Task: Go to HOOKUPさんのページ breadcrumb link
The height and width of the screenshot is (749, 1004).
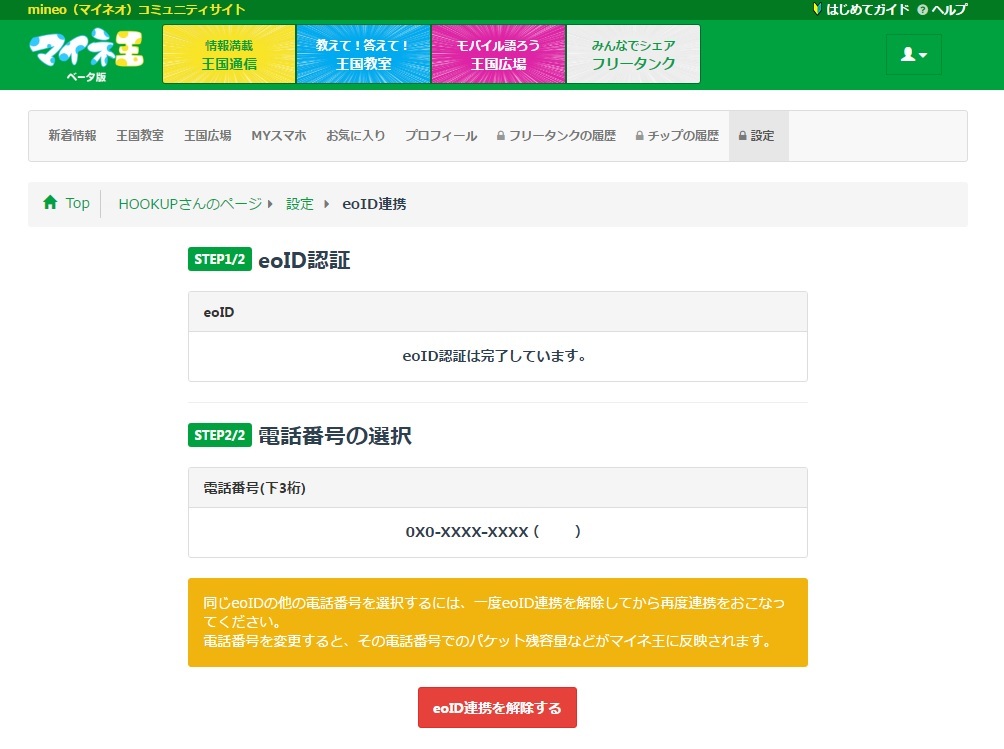Action: [x=190, y=204]
